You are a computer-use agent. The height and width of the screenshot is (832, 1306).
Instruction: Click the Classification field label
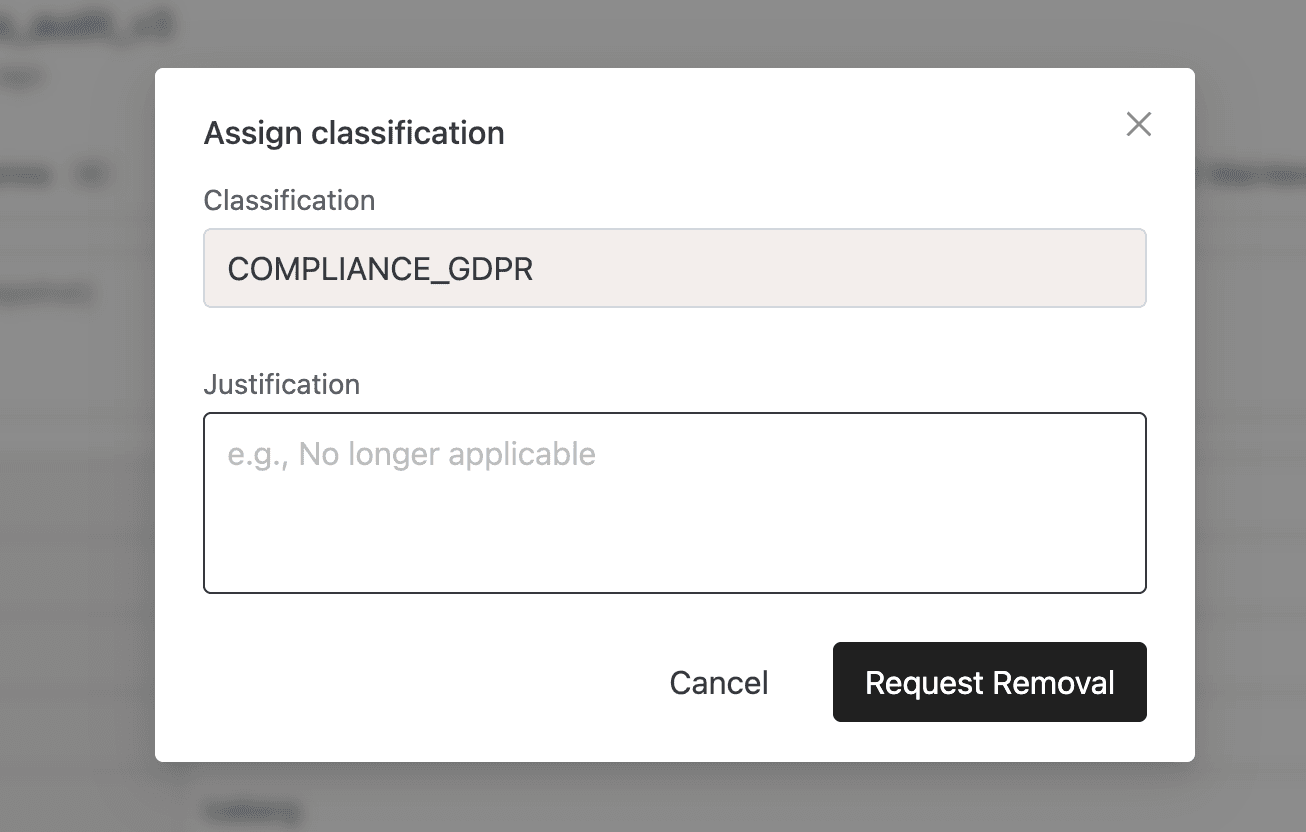tap(289, 200)
